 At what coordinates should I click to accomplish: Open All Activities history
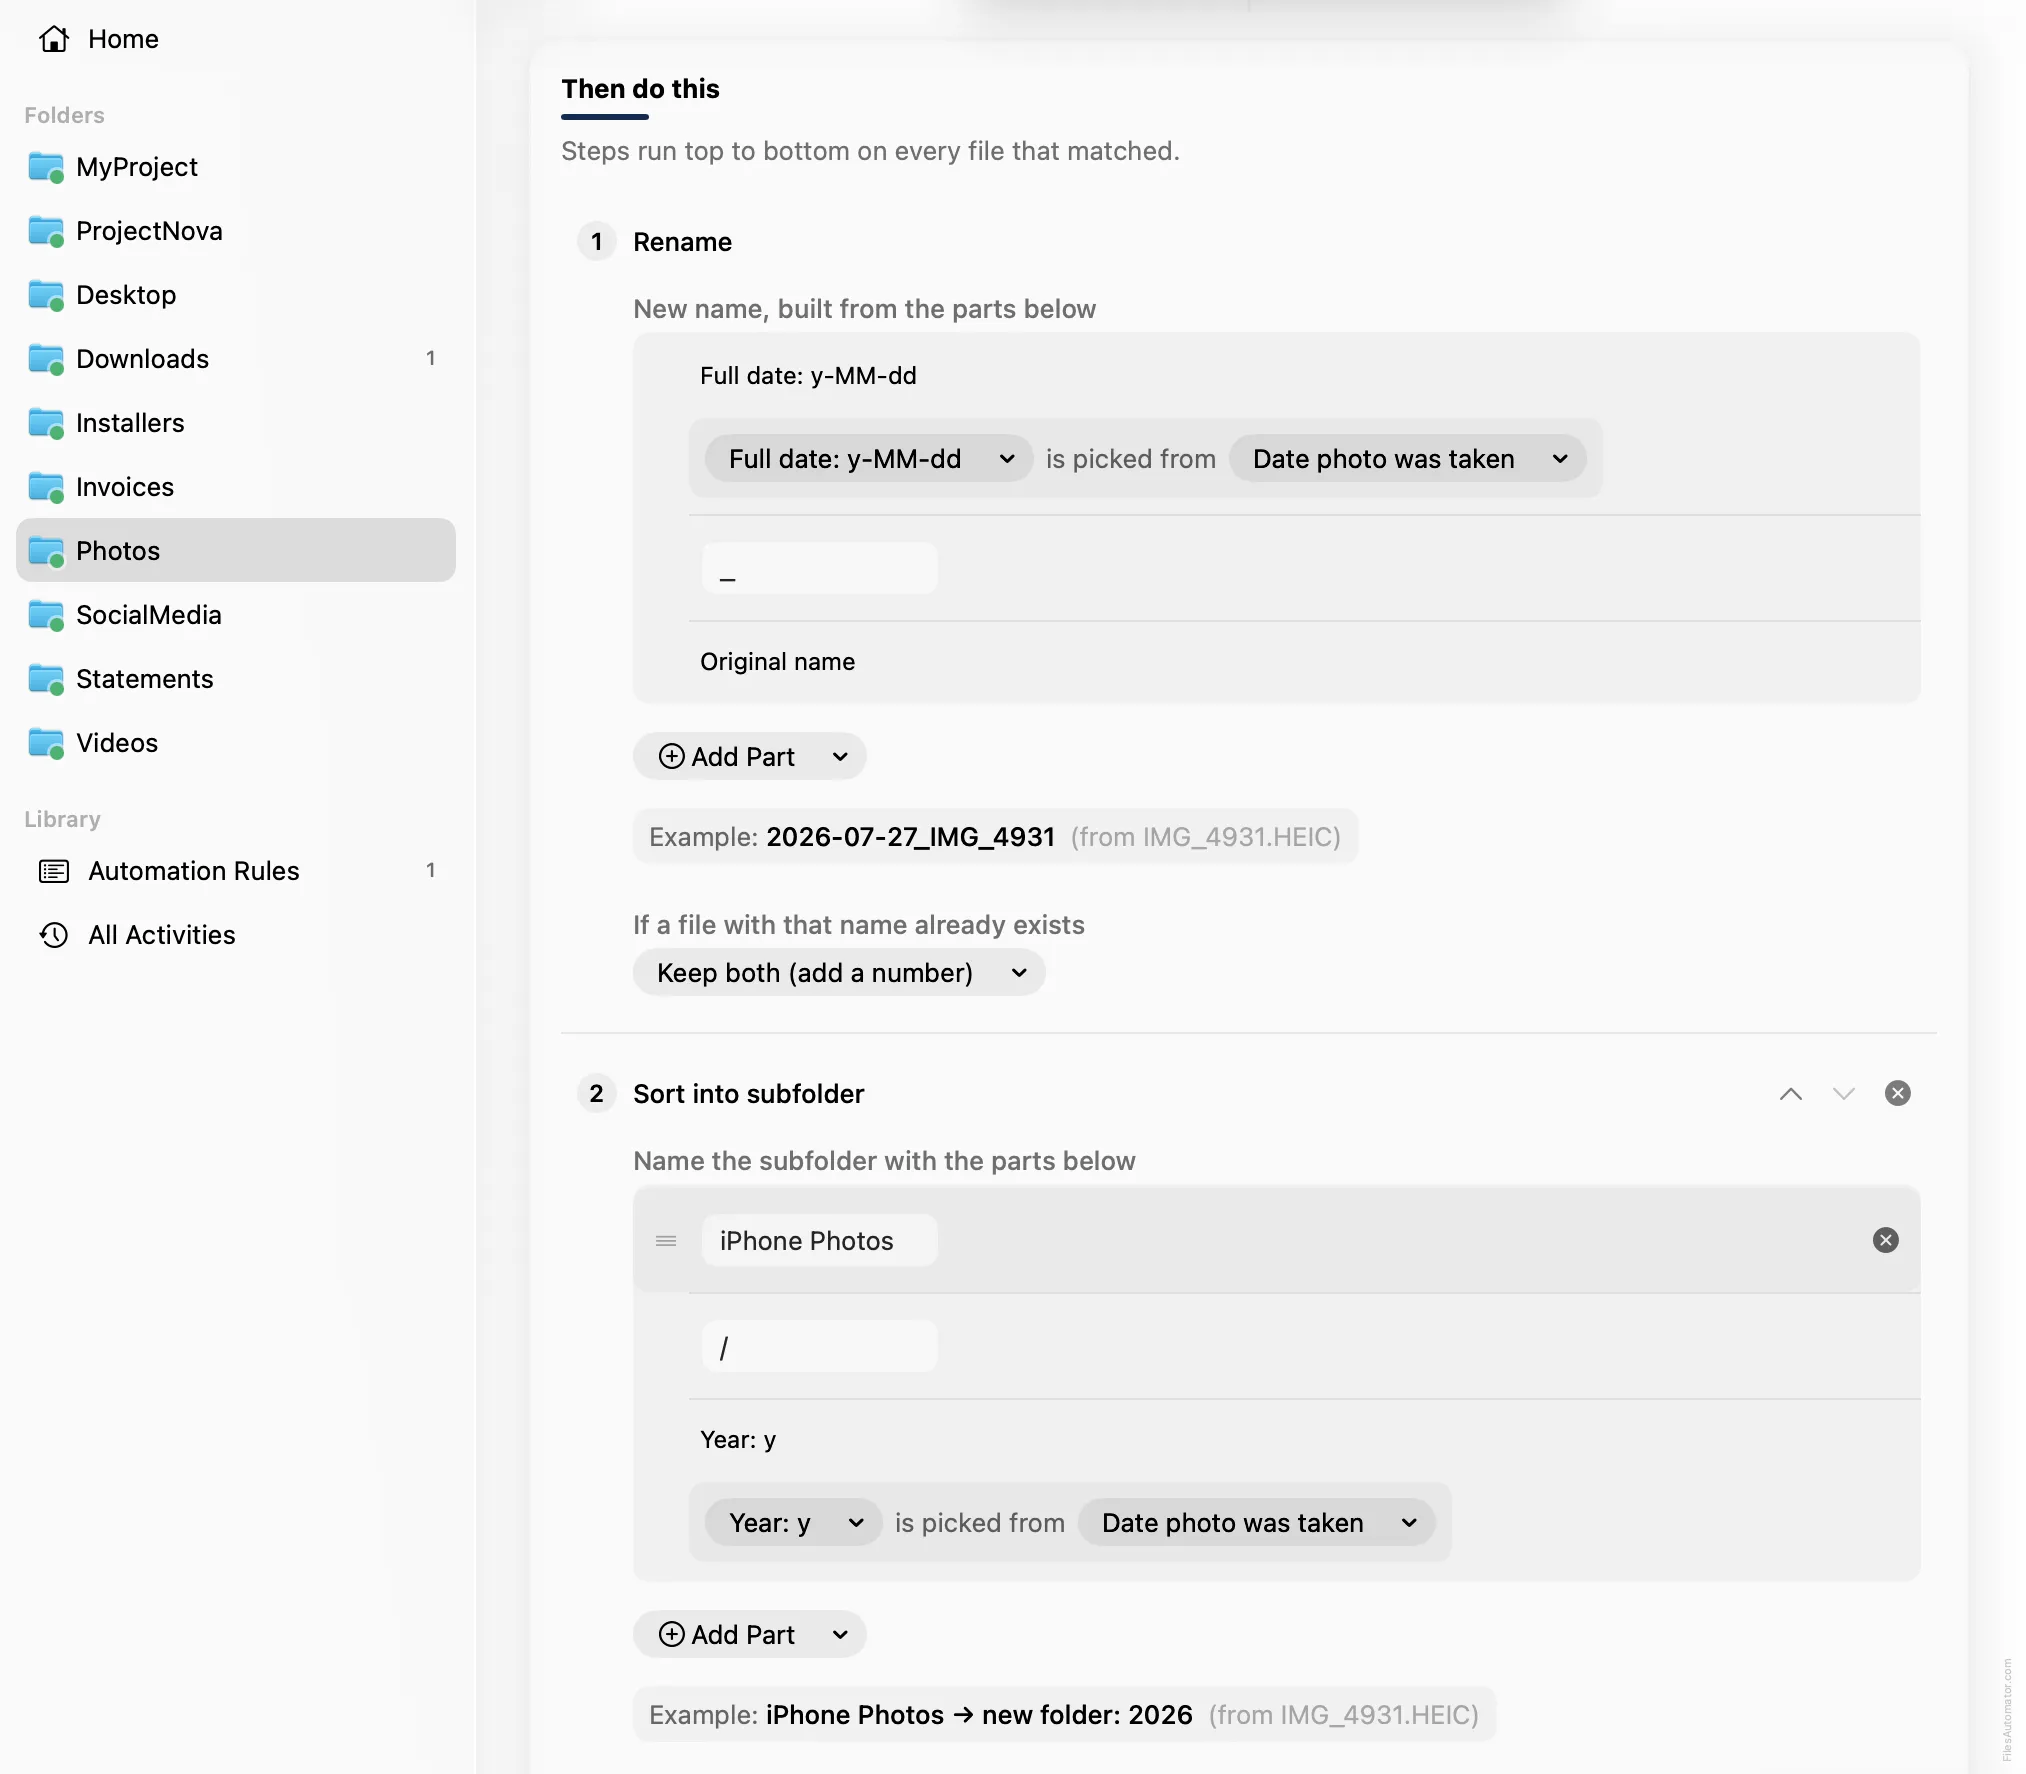[x=236, y=935]
